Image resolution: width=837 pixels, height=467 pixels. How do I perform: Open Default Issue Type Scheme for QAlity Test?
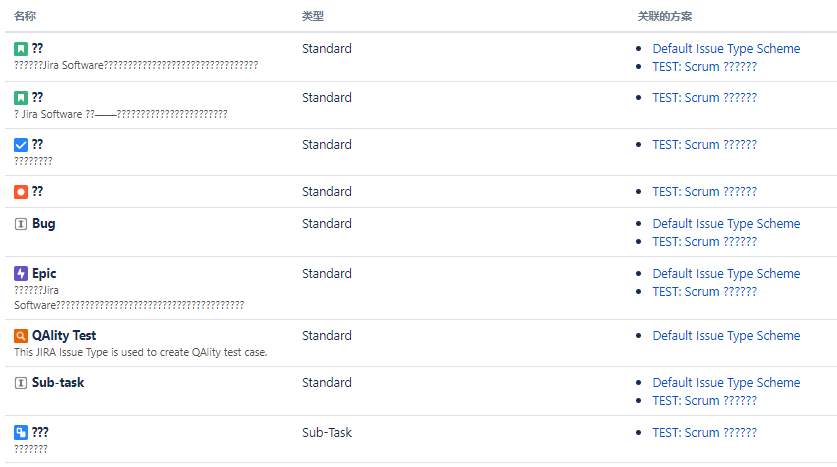coord(726,336)
